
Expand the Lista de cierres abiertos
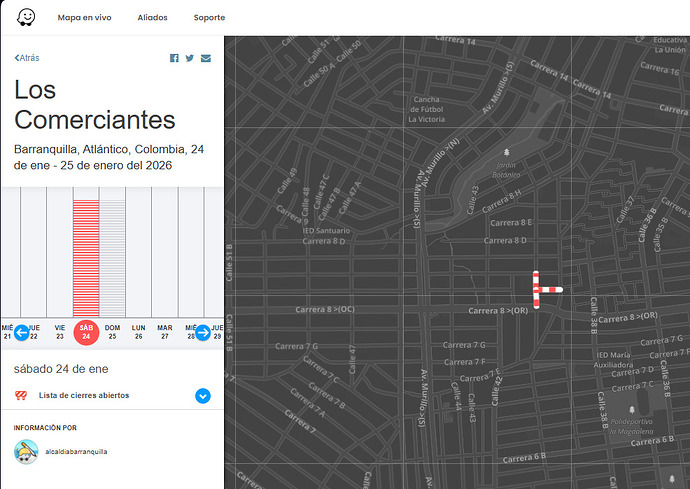click(203, 396)
